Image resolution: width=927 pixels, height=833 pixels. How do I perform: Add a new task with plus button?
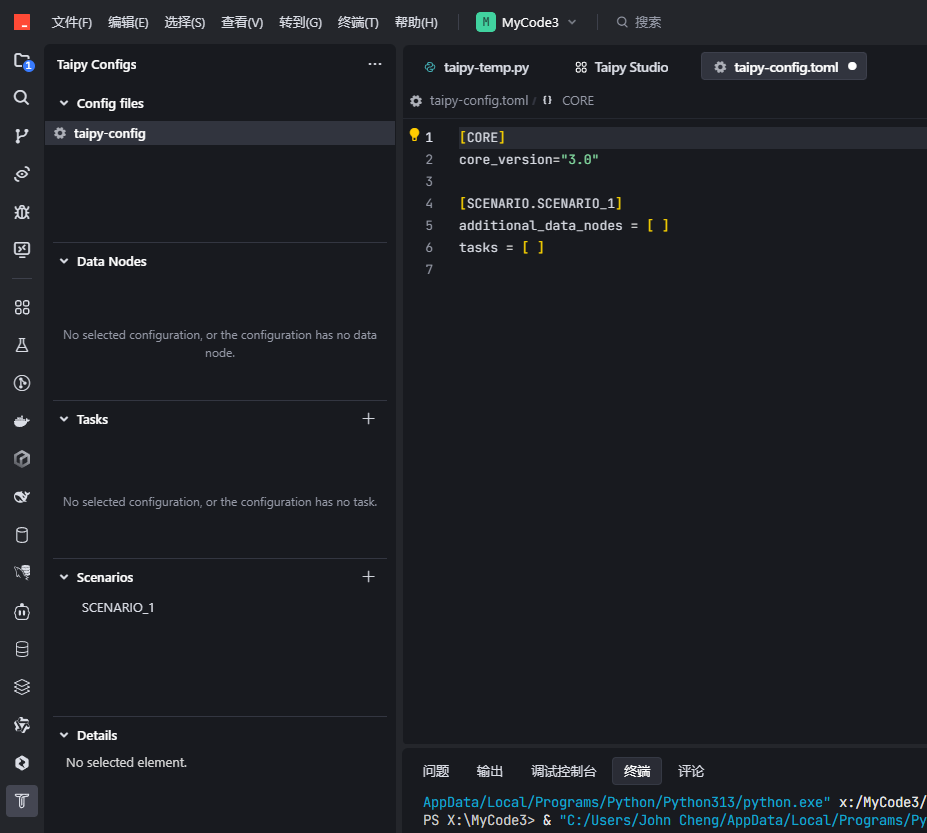point(368,419)
